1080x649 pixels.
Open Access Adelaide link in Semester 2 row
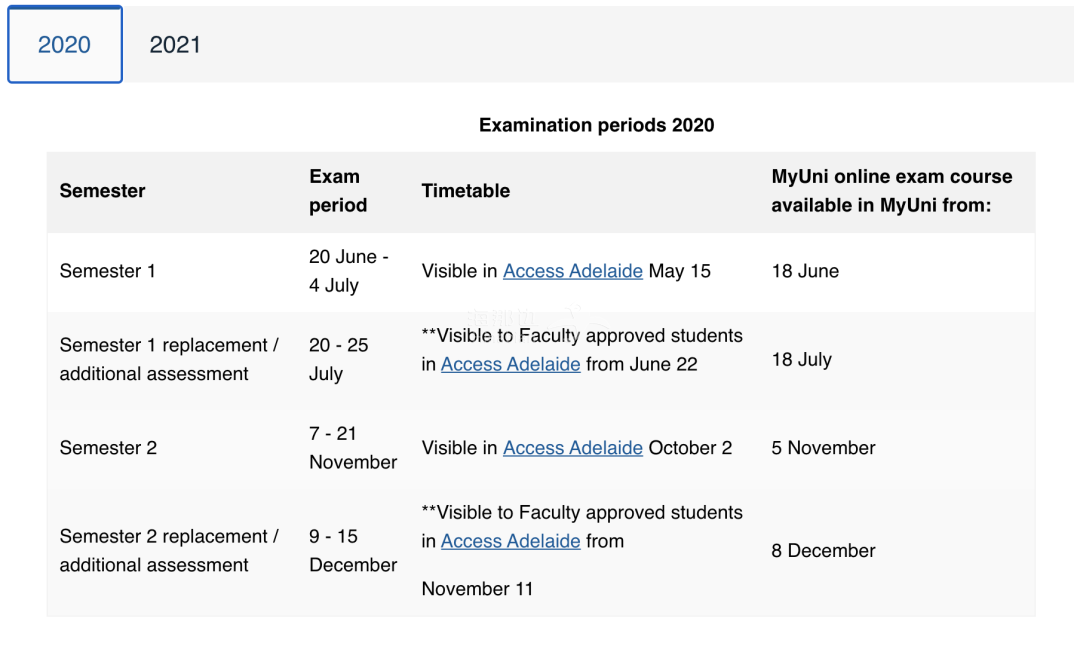tap(572, 449)
